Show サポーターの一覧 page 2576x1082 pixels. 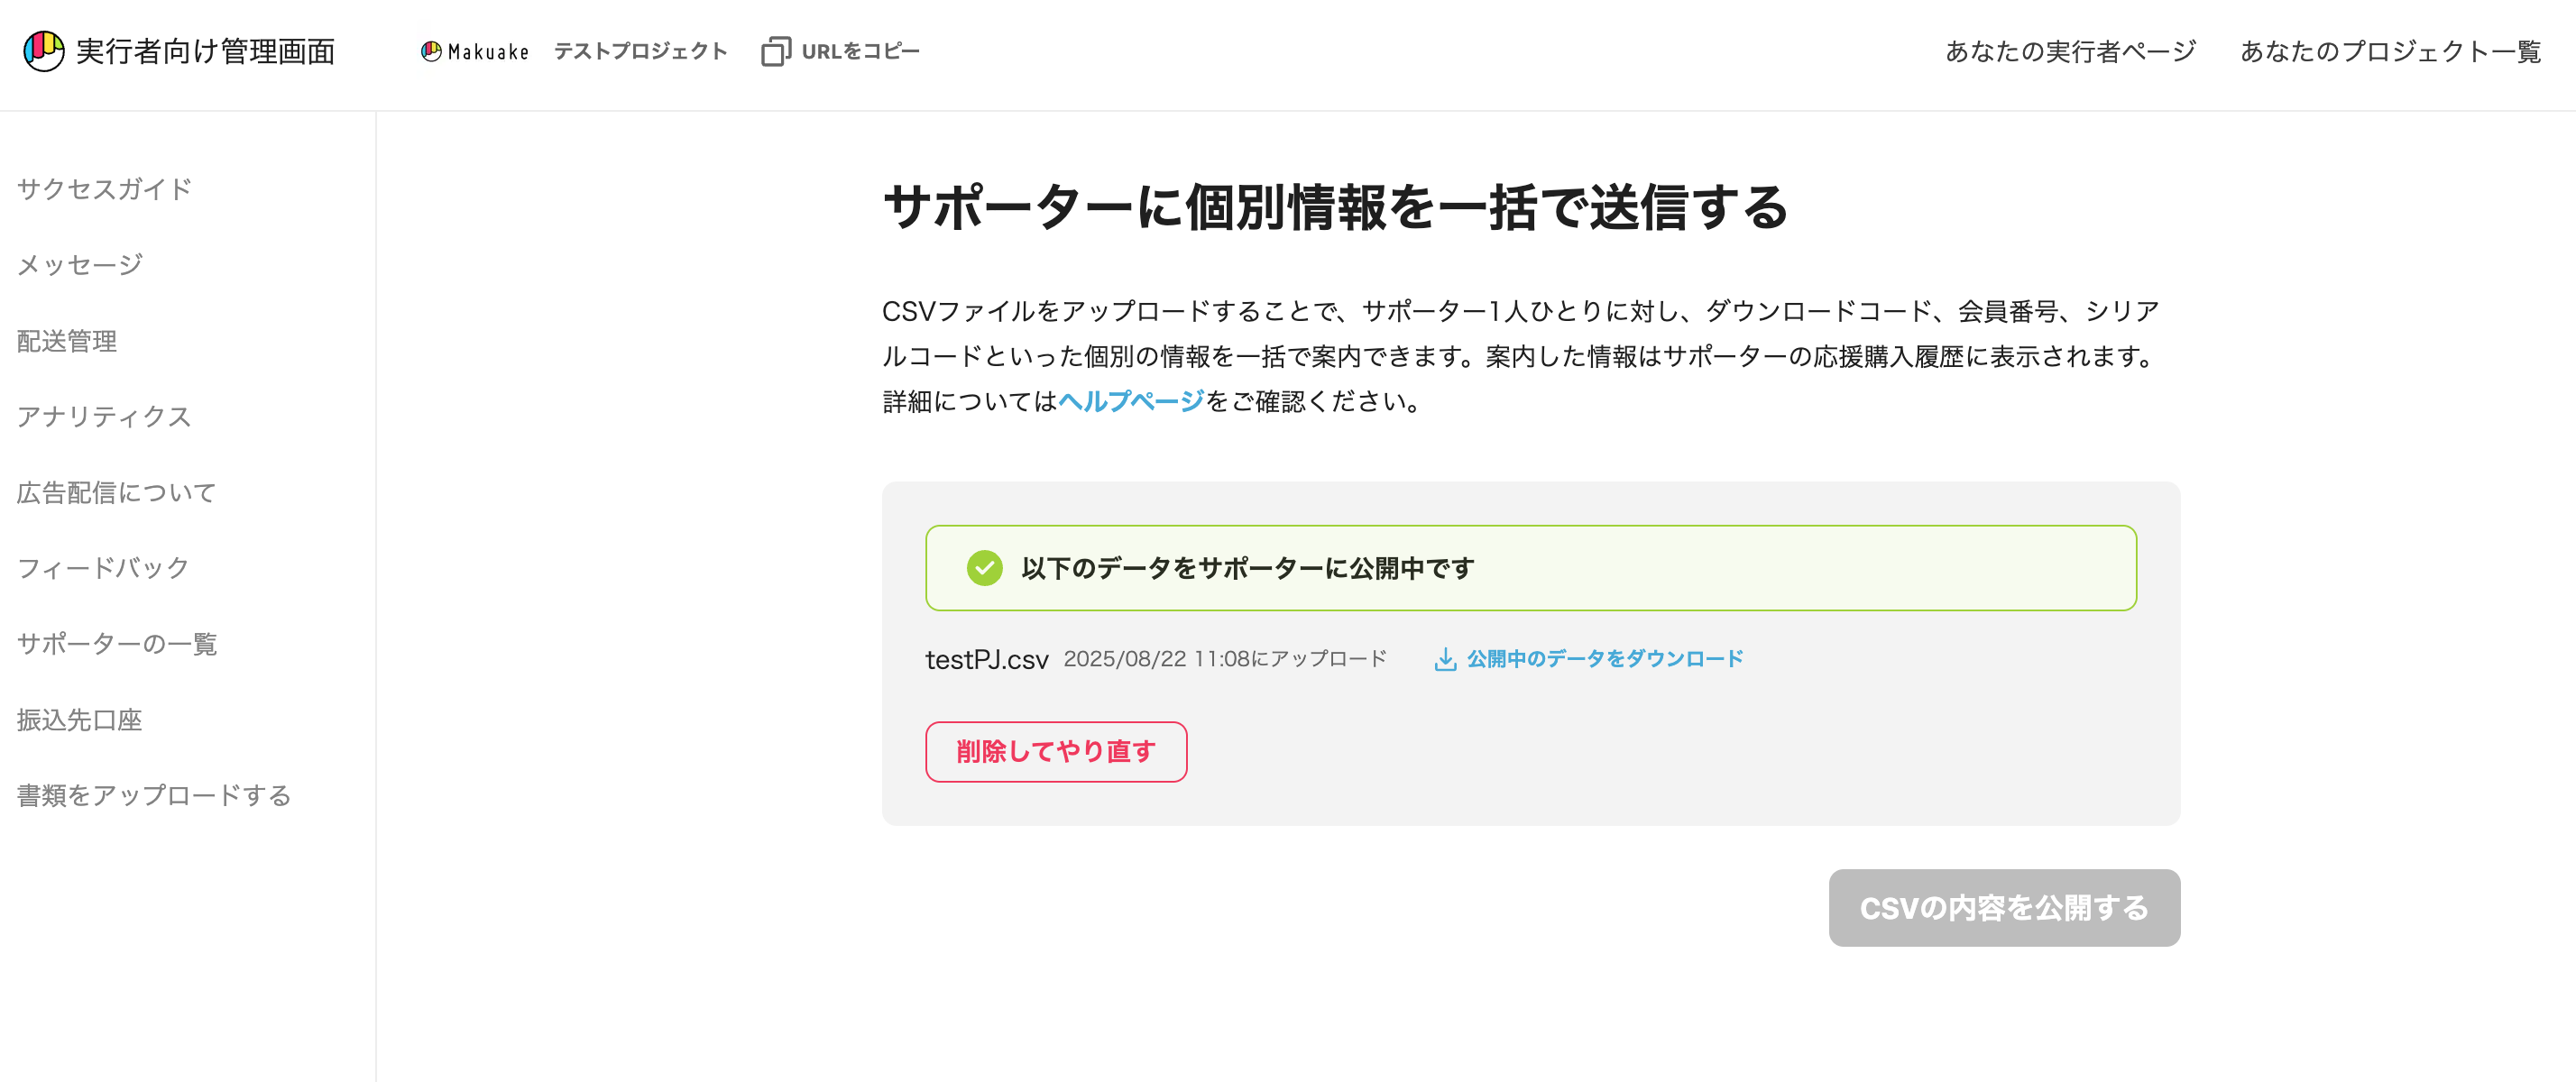click(x=117, y=644)
